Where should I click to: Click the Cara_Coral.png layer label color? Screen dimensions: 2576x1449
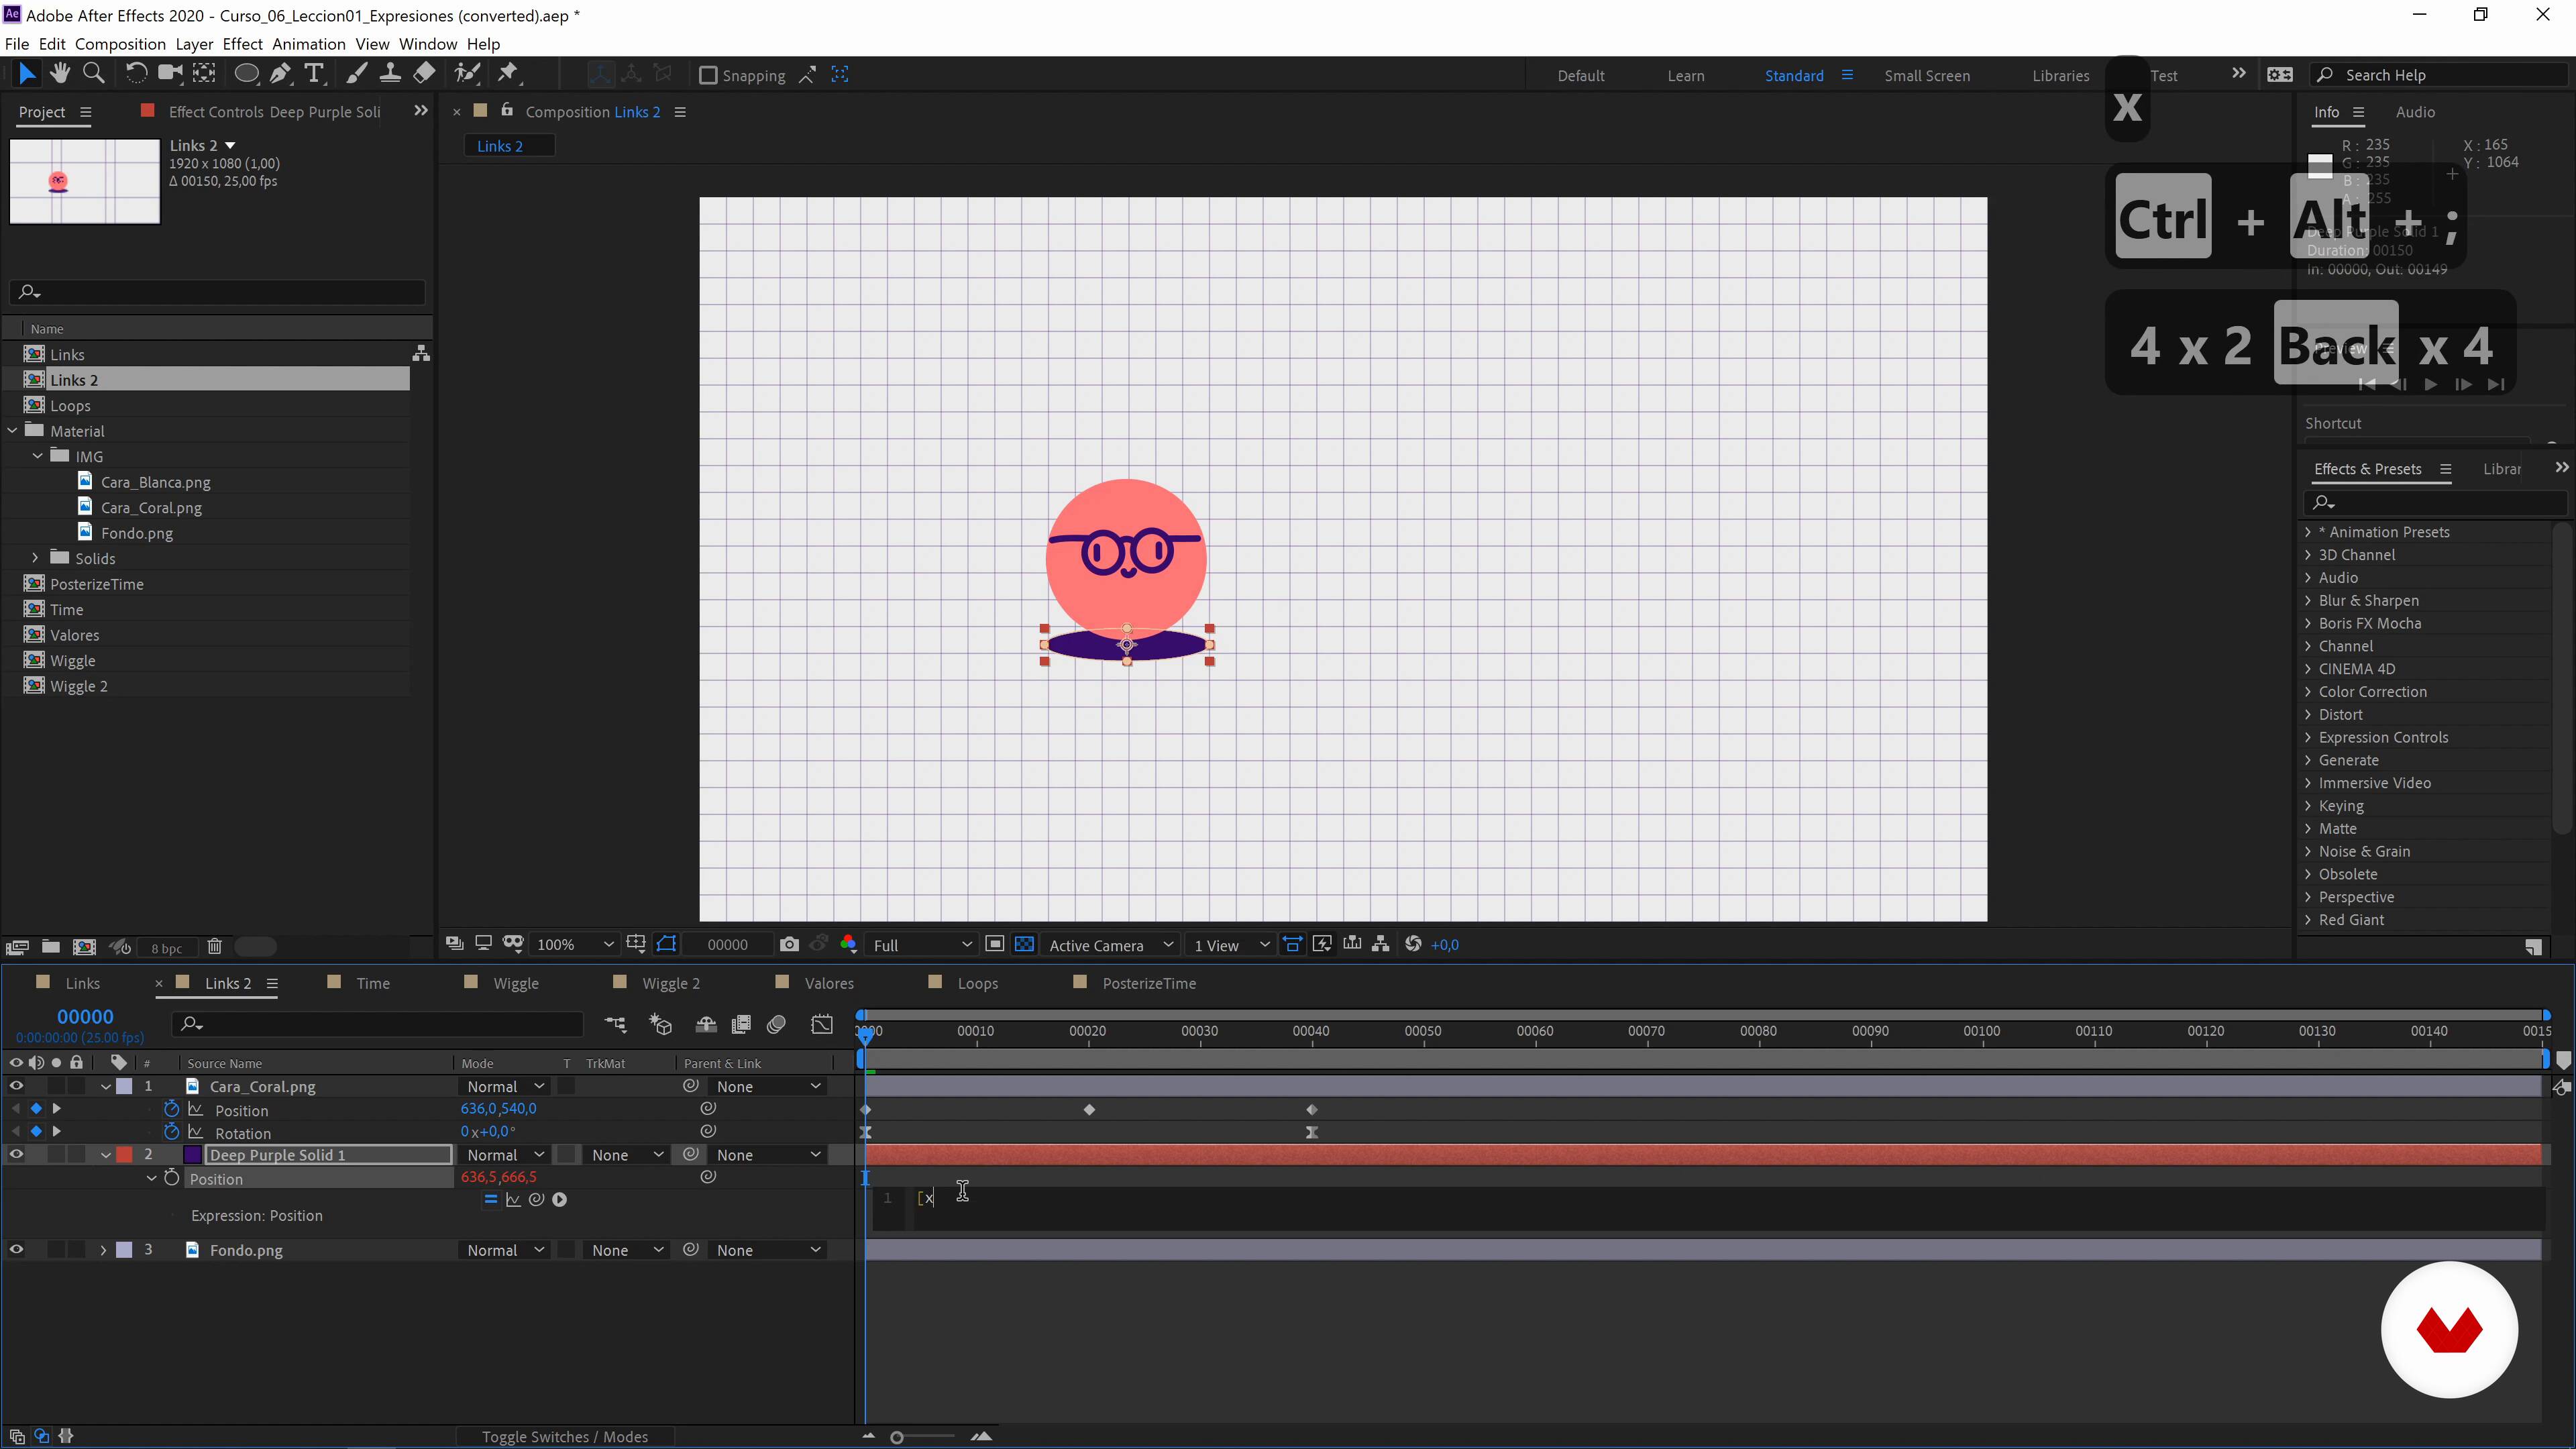(124, 1086)
